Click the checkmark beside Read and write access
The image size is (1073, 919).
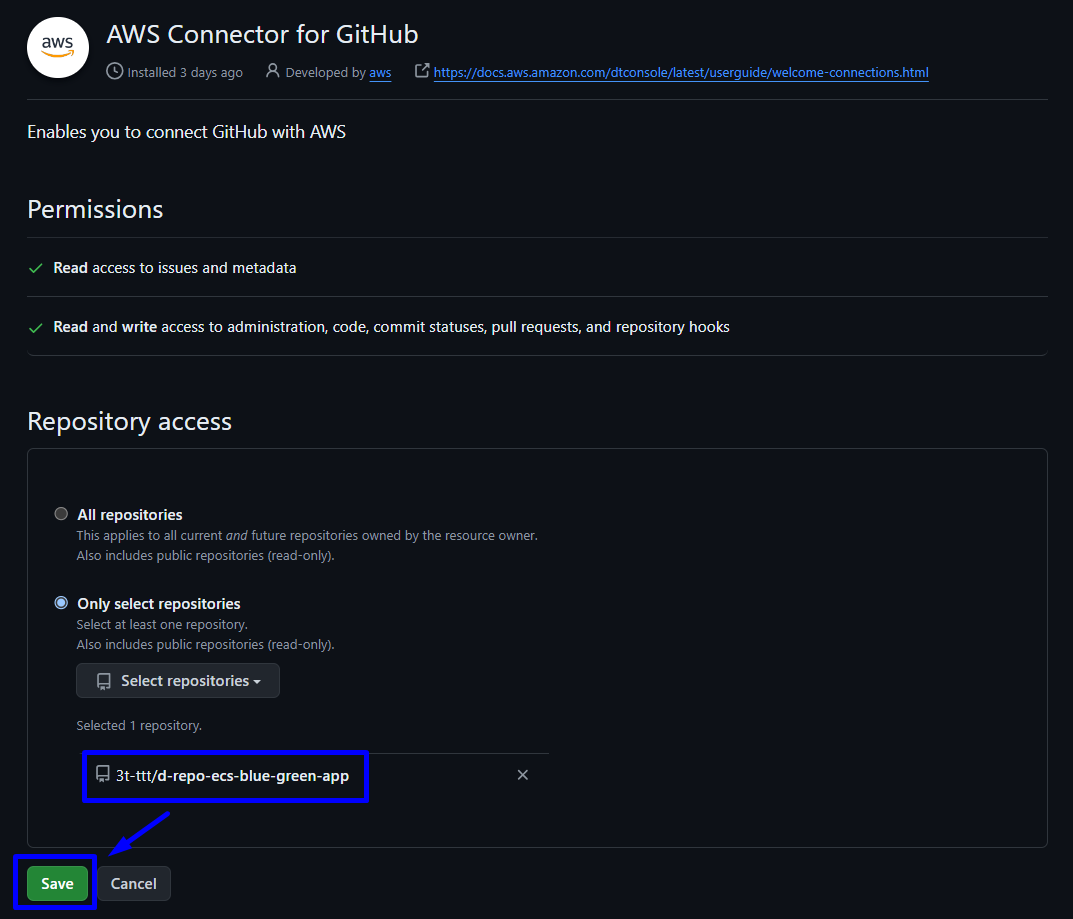[x=35, y=328]
